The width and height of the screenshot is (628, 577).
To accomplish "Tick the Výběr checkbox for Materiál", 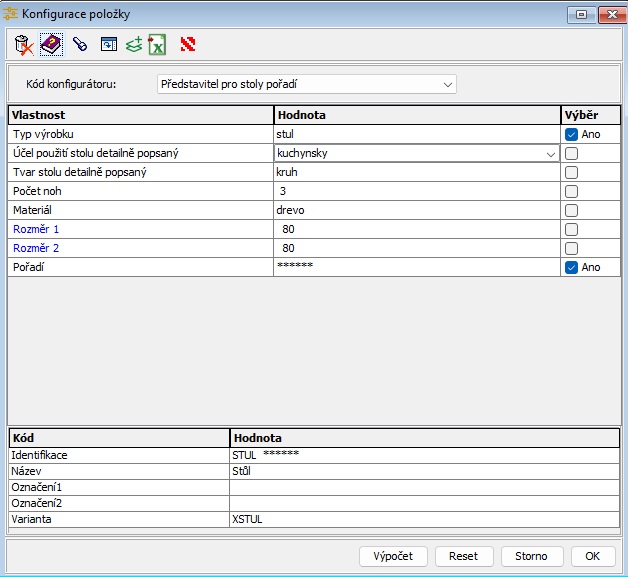I will pos(571,210).
